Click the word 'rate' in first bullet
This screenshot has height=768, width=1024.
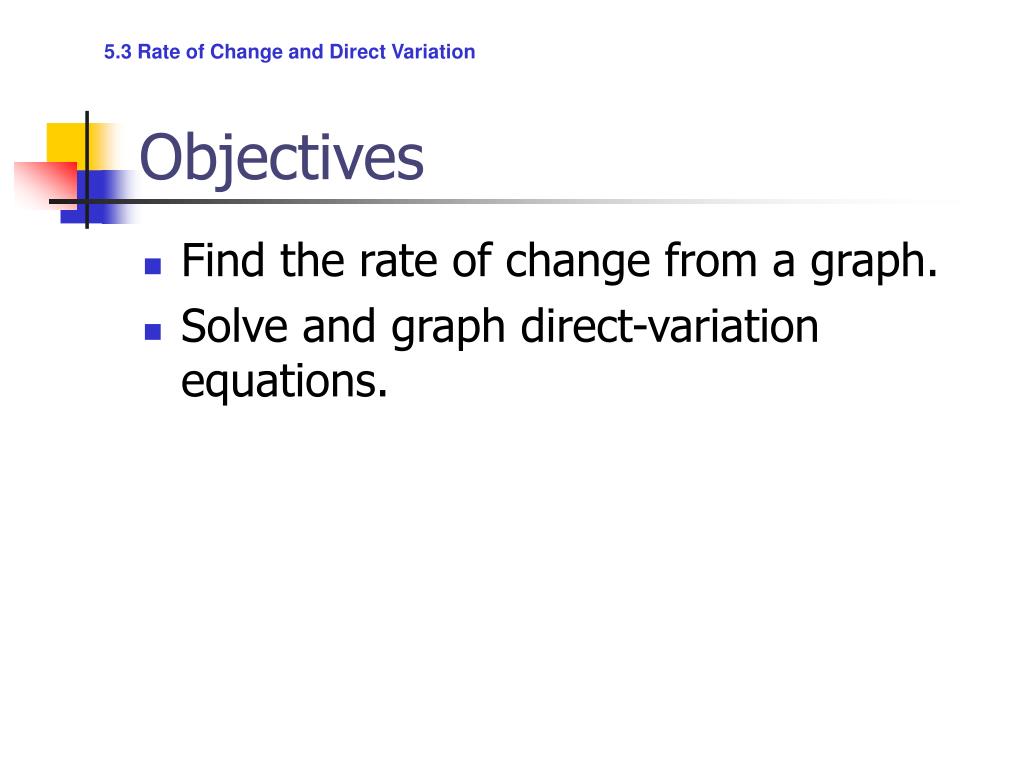(398, 262)
